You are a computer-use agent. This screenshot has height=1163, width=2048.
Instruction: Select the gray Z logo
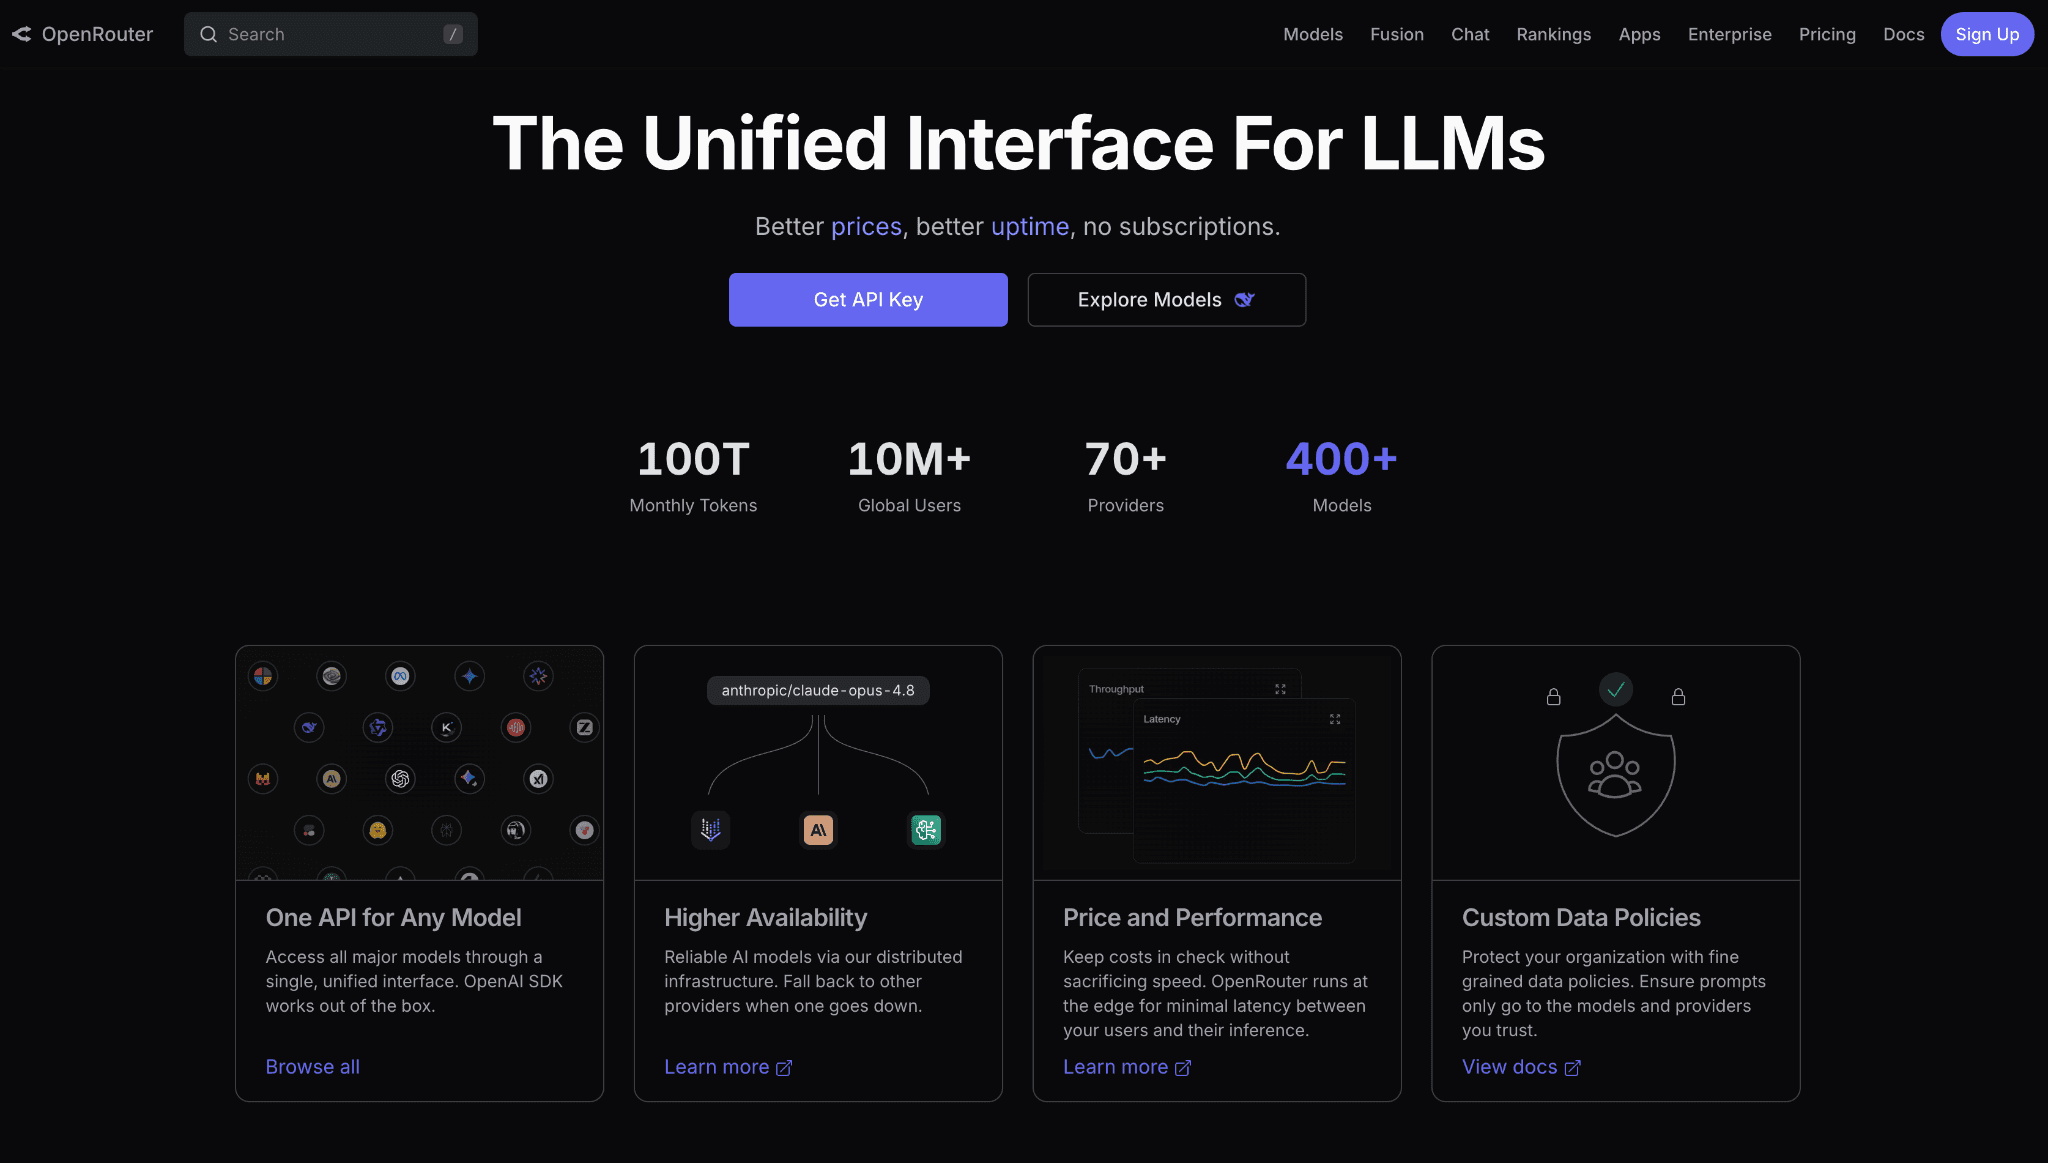click(585, 728)
